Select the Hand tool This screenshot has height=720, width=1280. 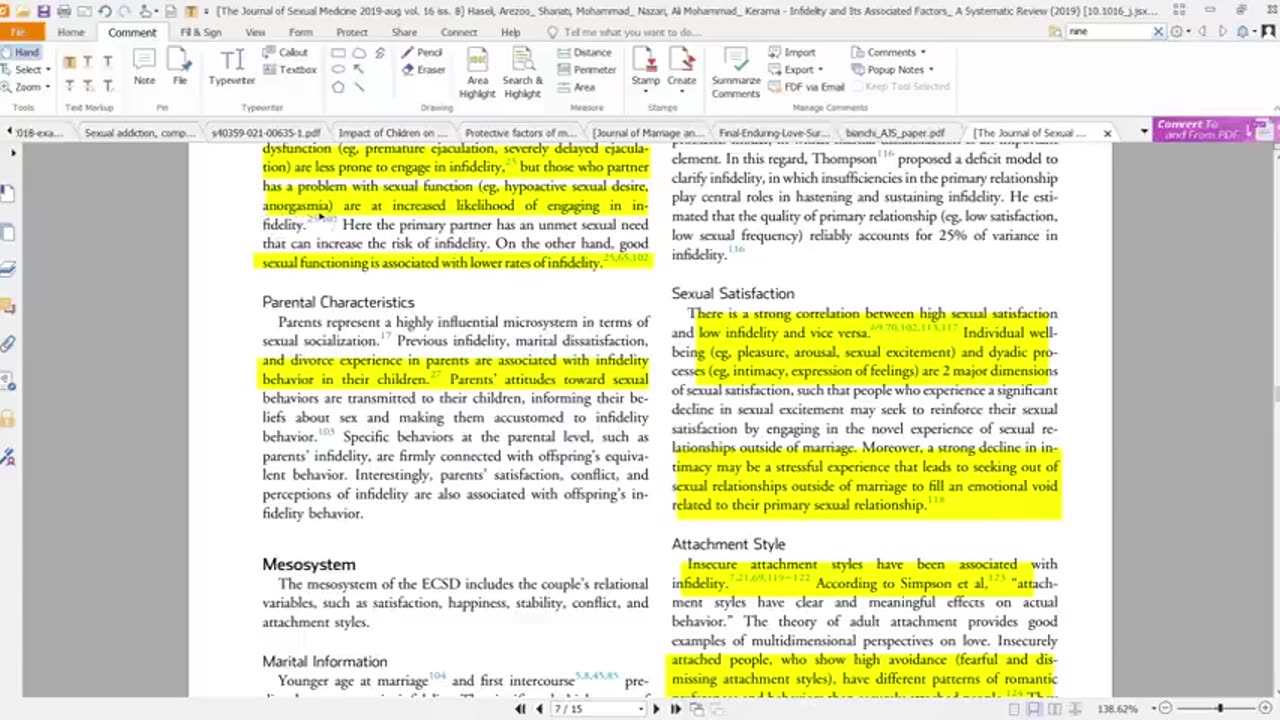point(20,52)
